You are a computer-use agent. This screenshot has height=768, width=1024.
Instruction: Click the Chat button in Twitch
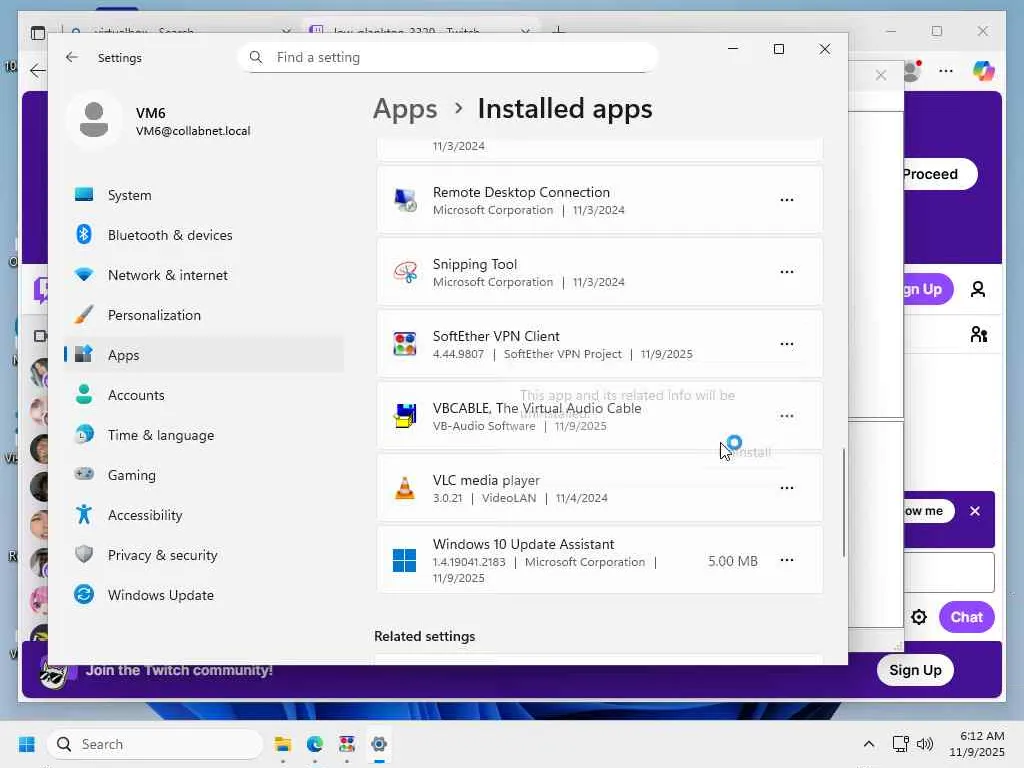967,617
